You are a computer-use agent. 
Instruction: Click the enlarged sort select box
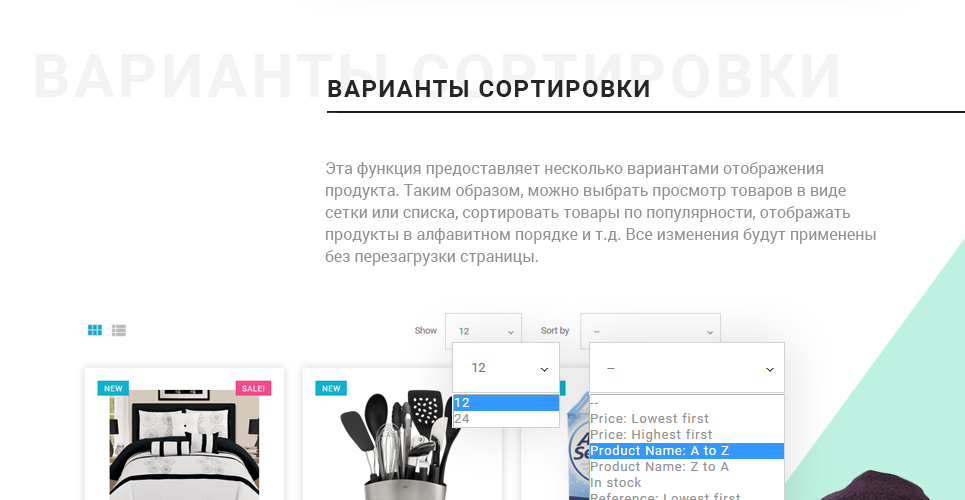coord(687,368)
